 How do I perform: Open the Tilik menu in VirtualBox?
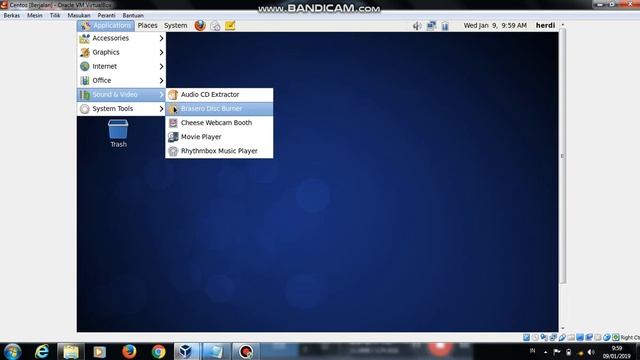[55, 16]
